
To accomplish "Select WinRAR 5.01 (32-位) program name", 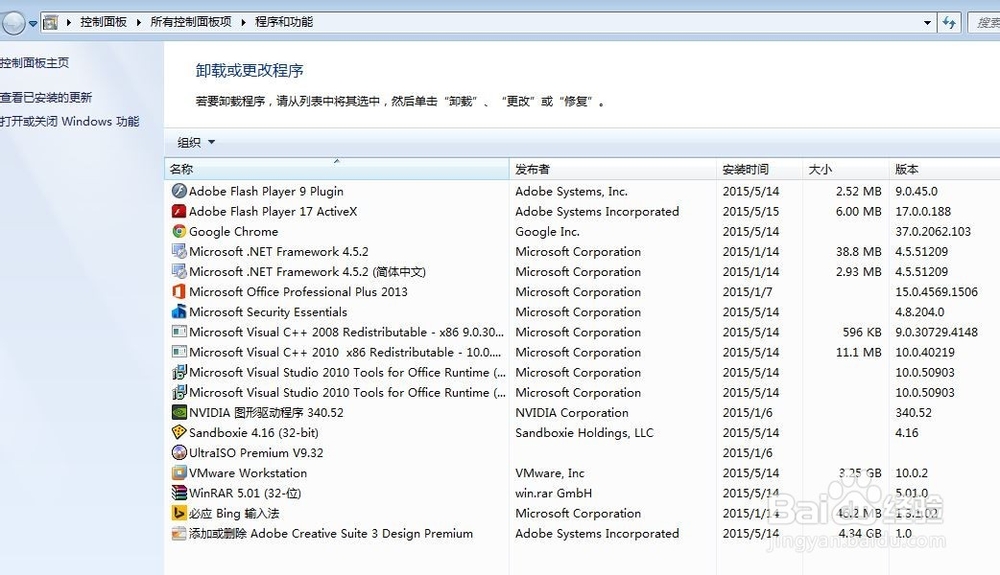I will click(x=245, y=493).
